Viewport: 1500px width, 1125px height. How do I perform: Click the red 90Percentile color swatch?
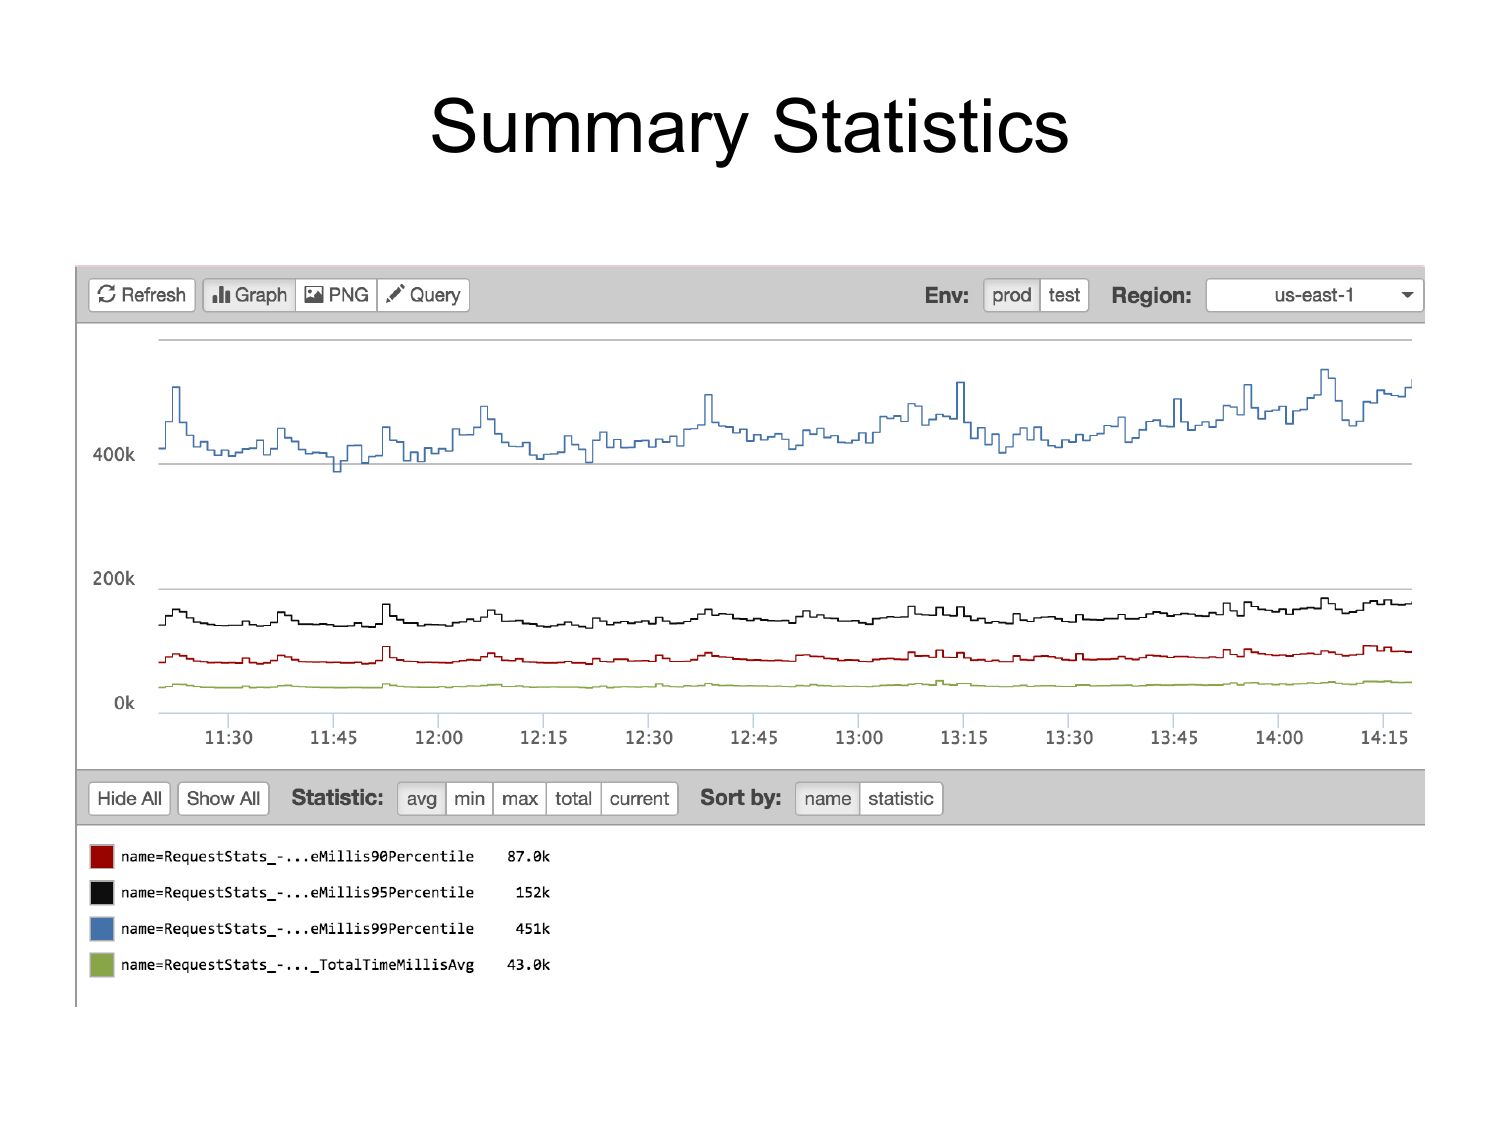(x=102, y=856)
